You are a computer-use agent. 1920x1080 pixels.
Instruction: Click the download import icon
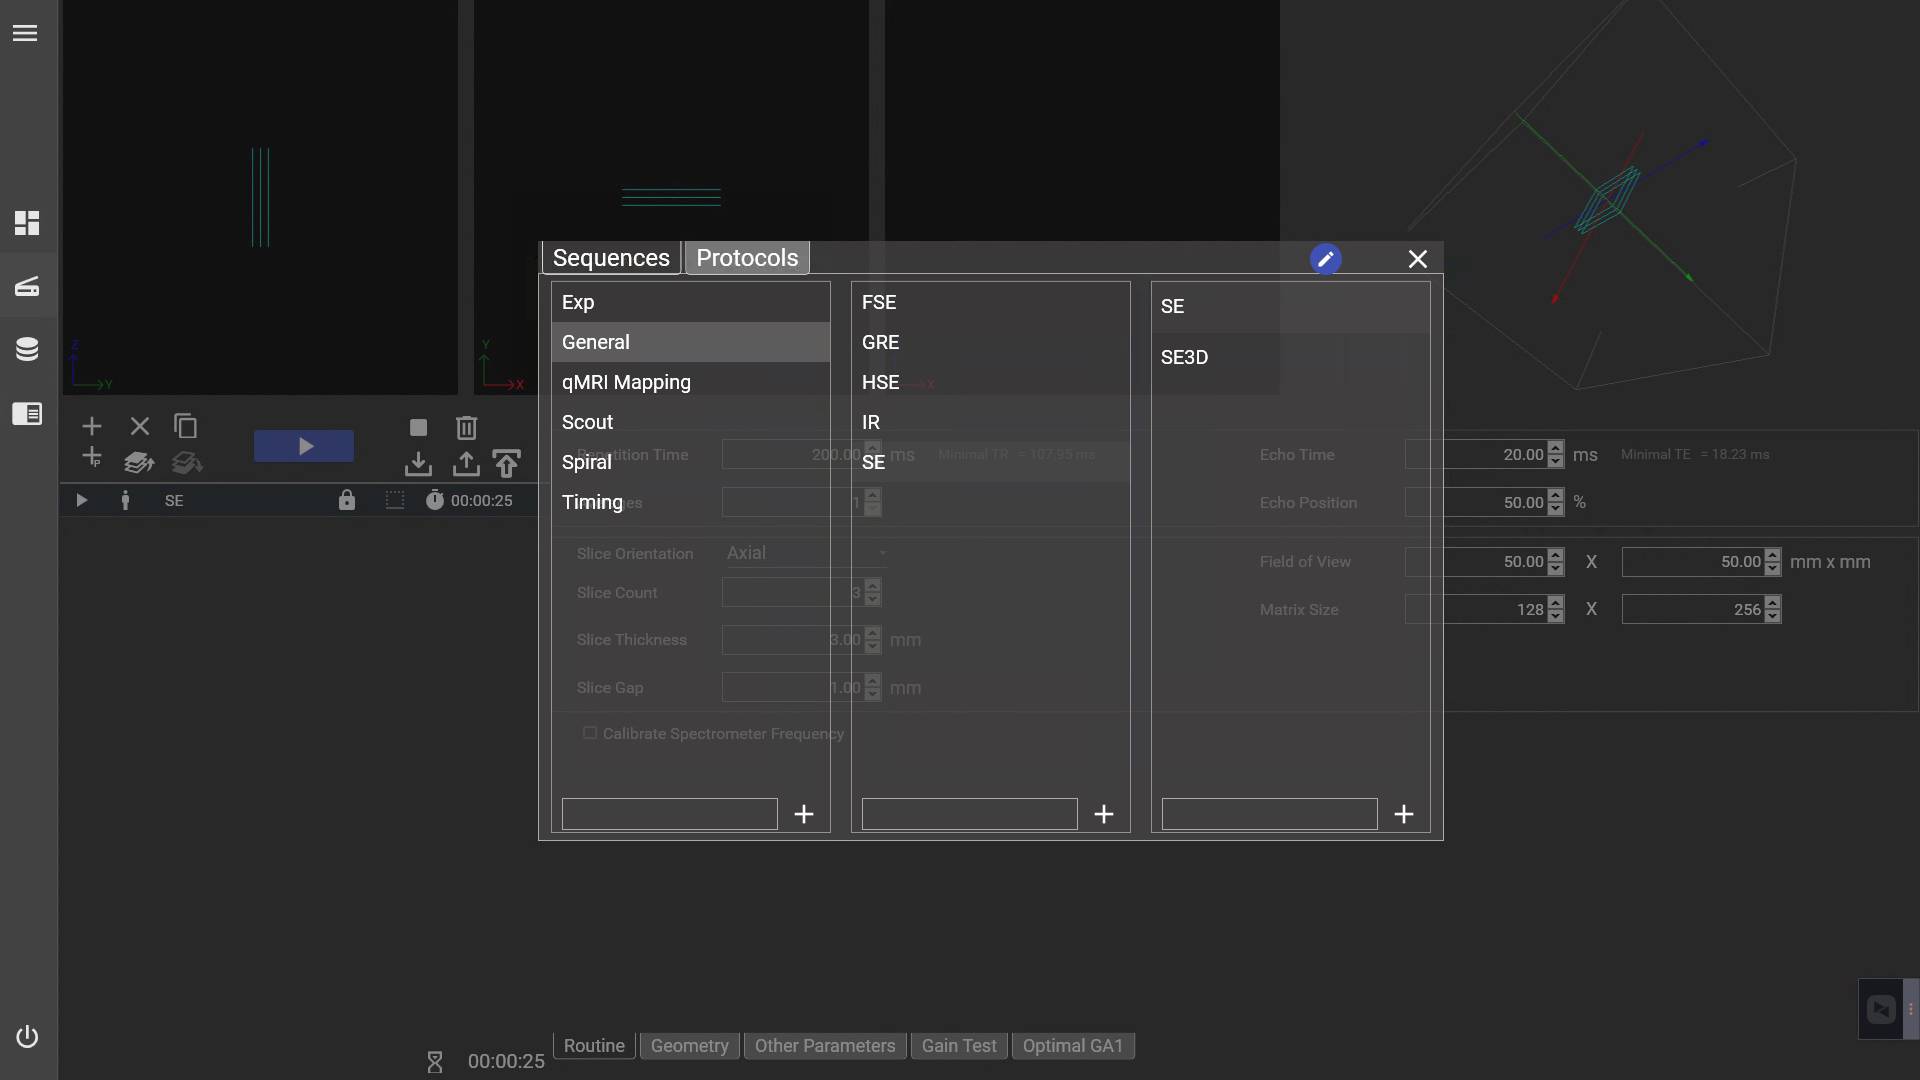[x=418, y=464]
